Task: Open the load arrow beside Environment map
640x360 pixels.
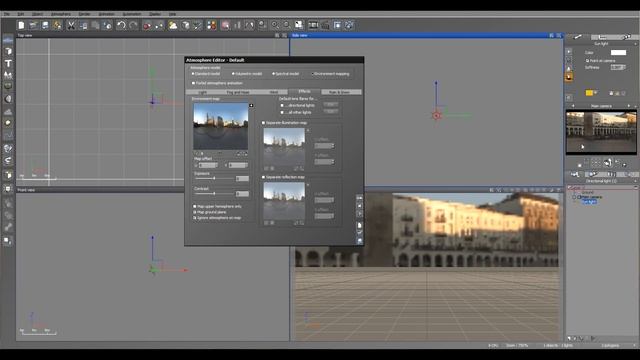Action: click(251, 105)
